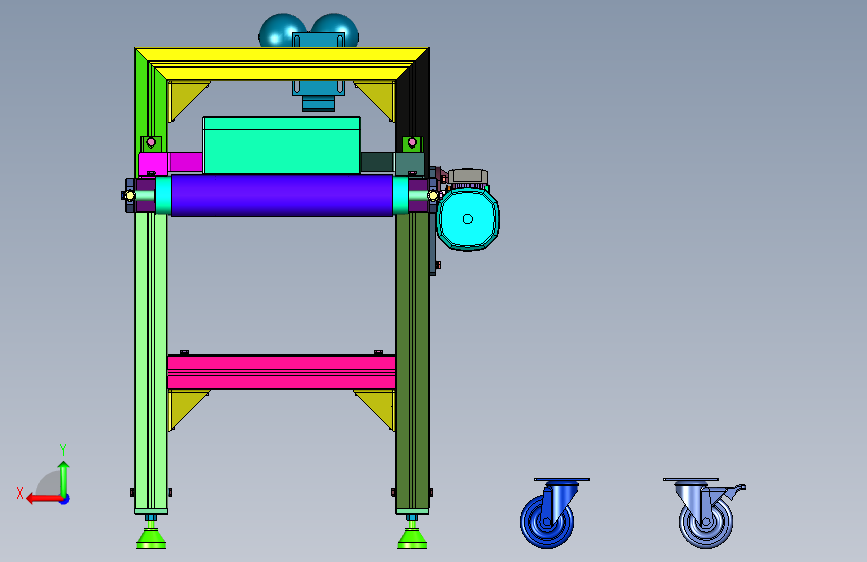
Task: Click the upper right yellow gusset bracket
Action: click(x=379, y=97)
